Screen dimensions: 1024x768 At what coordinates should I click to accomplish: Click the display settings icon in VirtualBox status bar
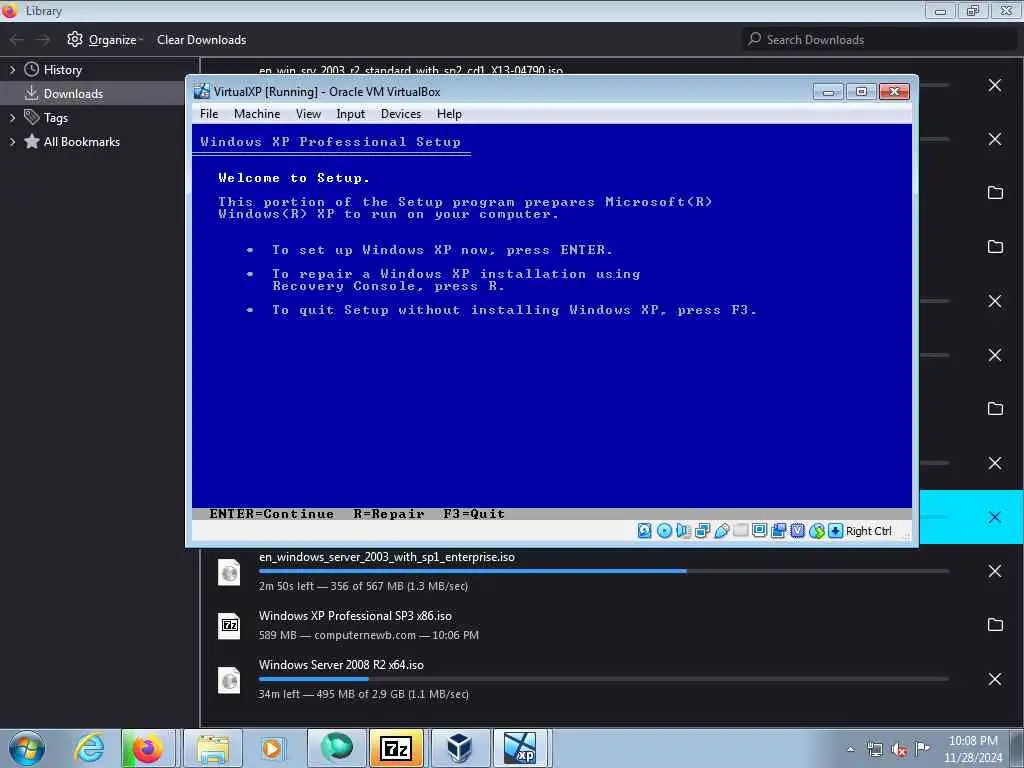coord(759,530)
